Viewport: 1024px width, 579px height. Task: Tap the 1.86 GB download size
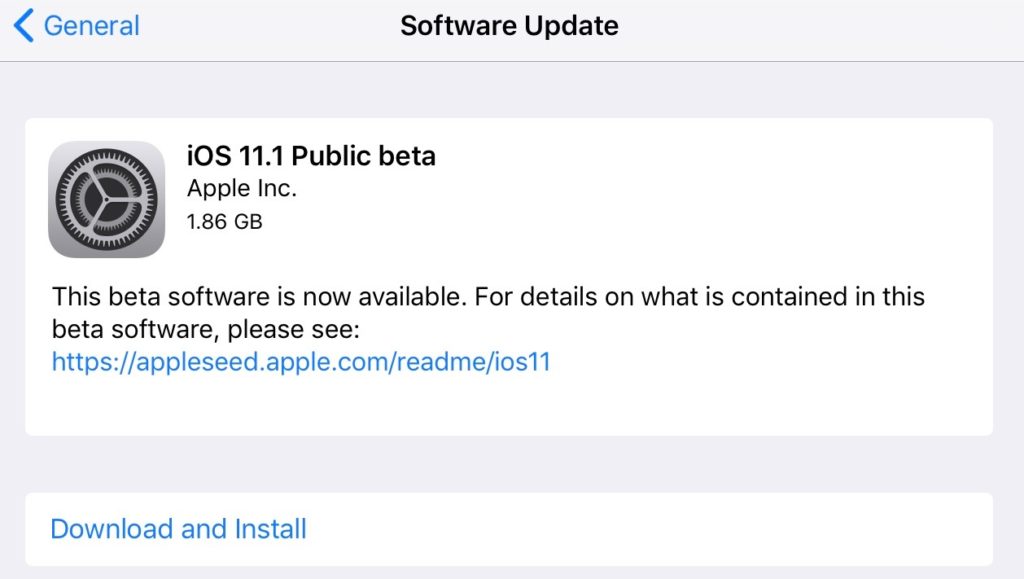pyautogui.click(x=225, y=221)
